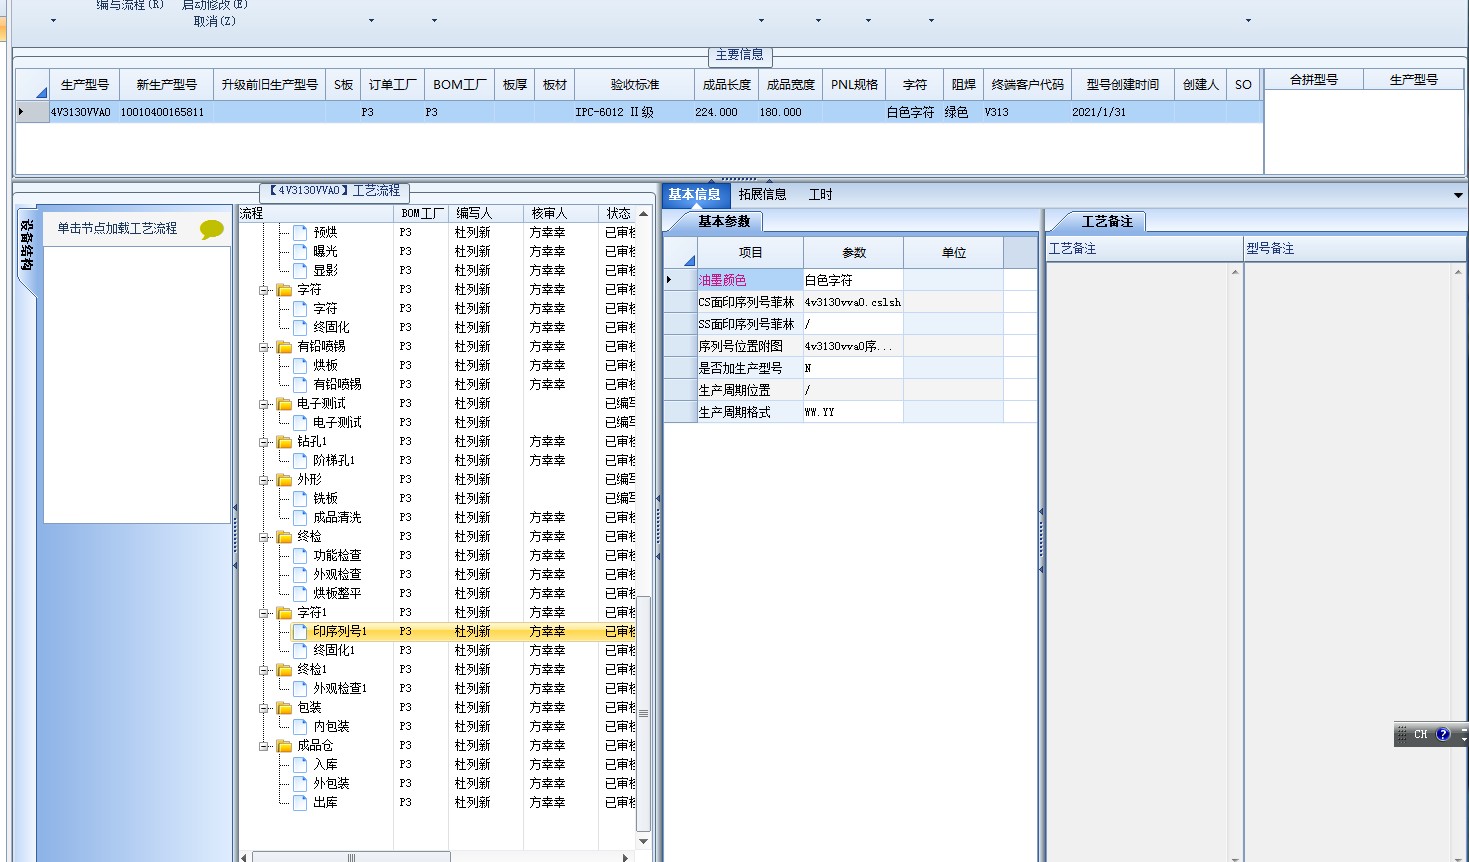
Task: Click the CH input language indicator
Action: (1421, 734)
